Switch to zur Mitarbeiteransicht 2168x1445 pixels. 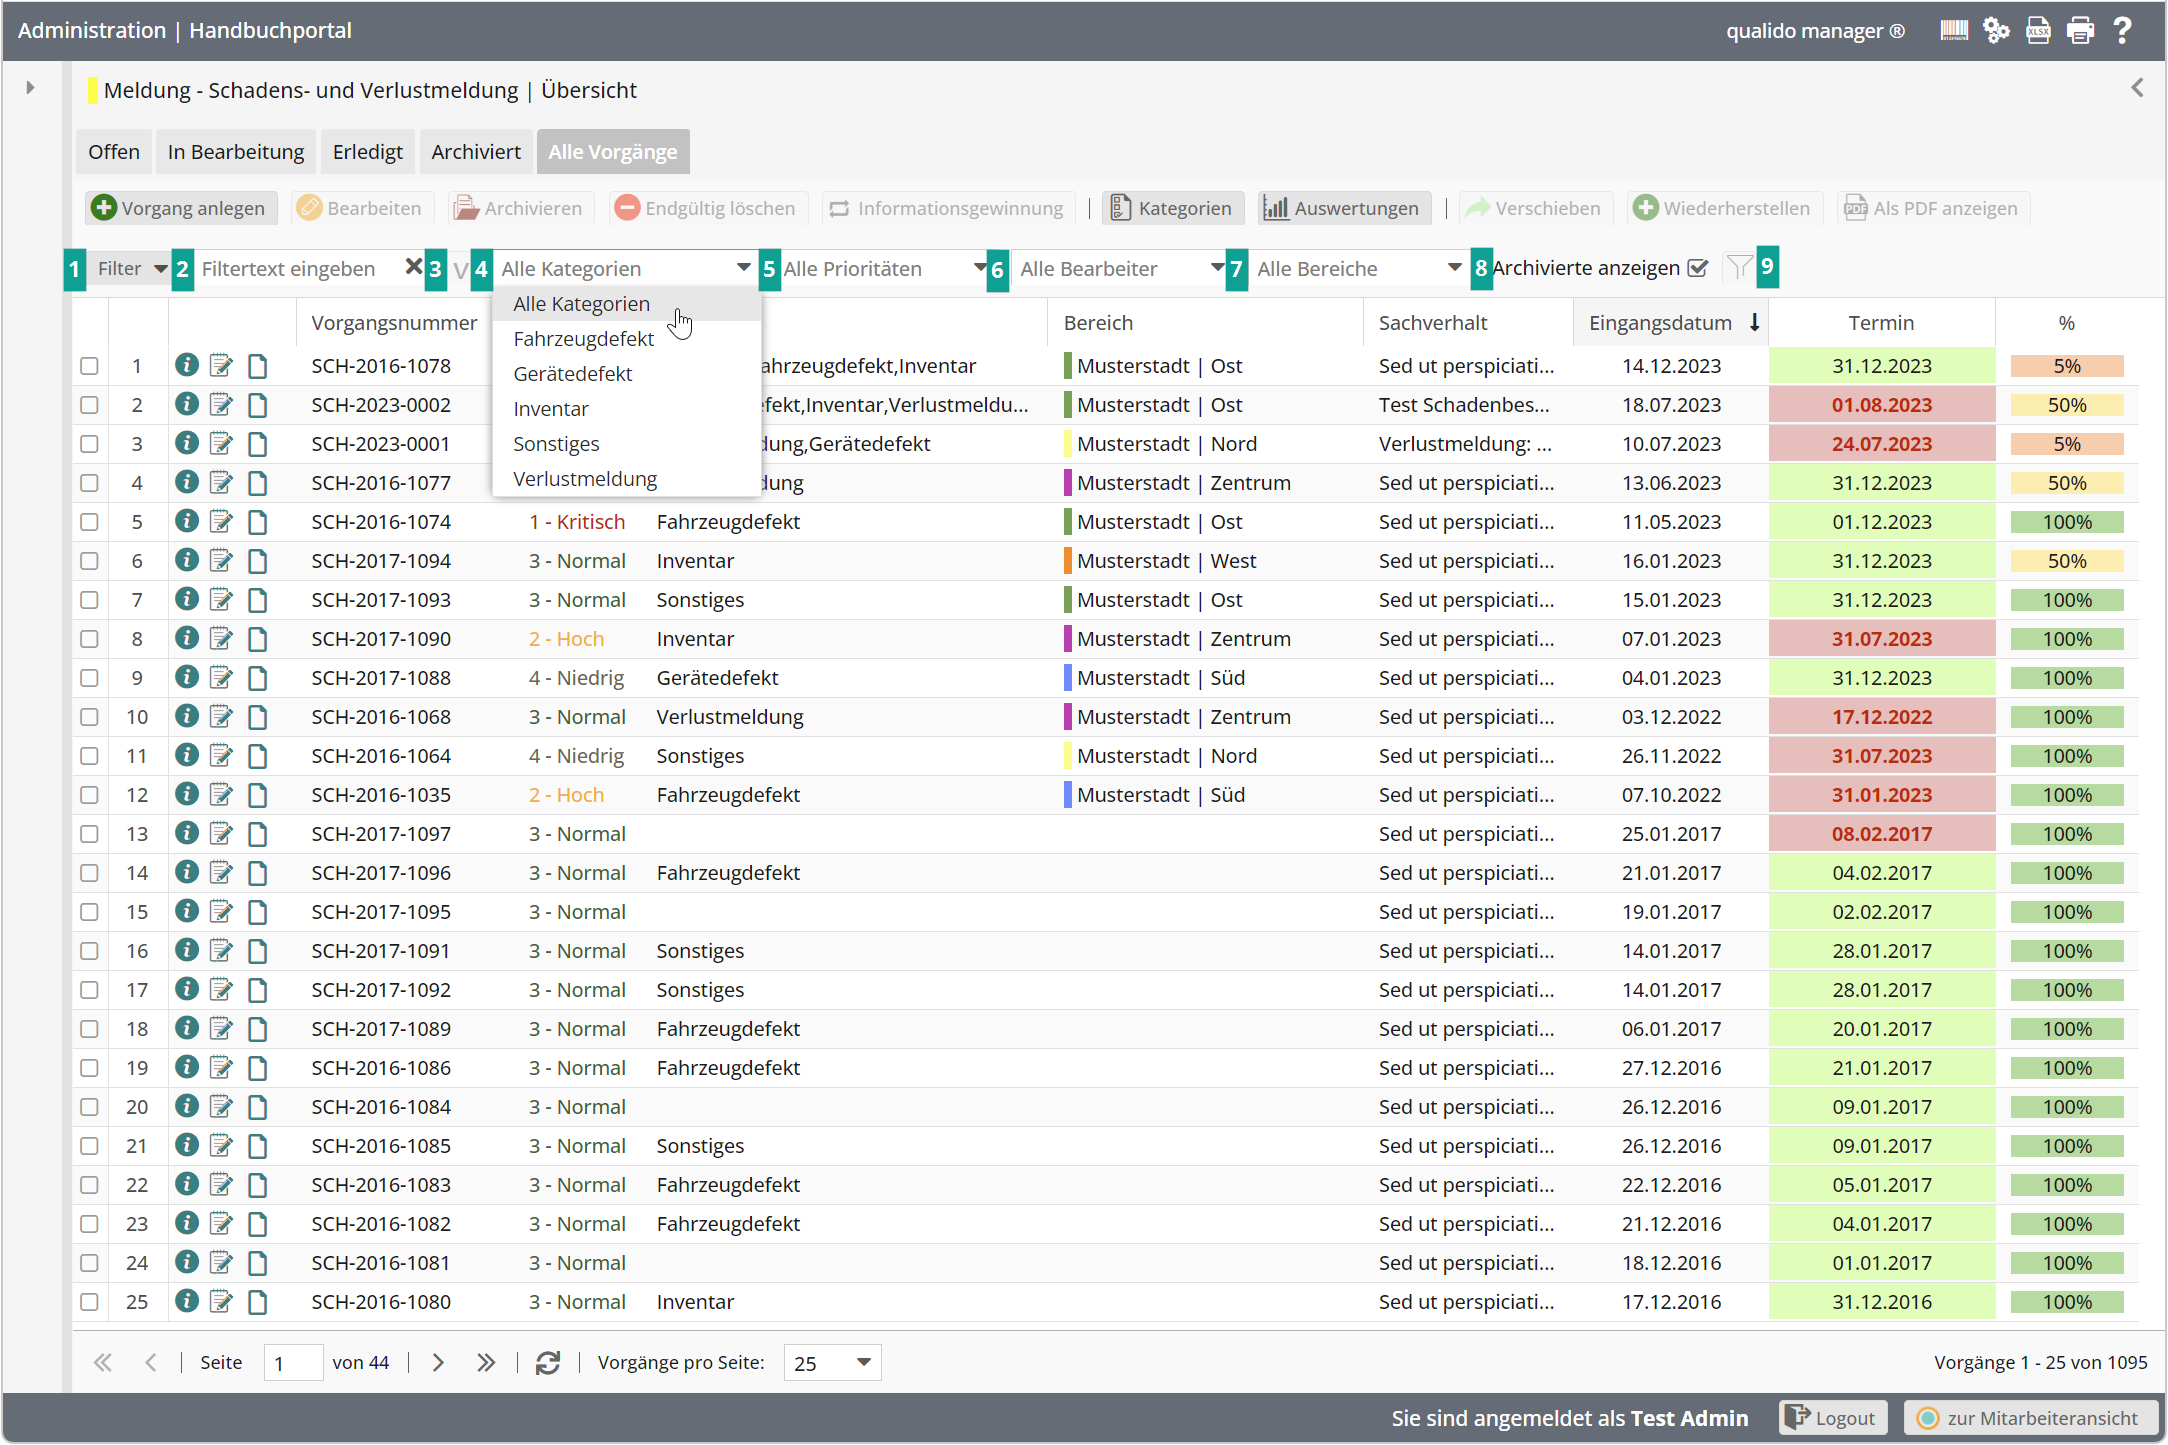click(2031, 1418)
